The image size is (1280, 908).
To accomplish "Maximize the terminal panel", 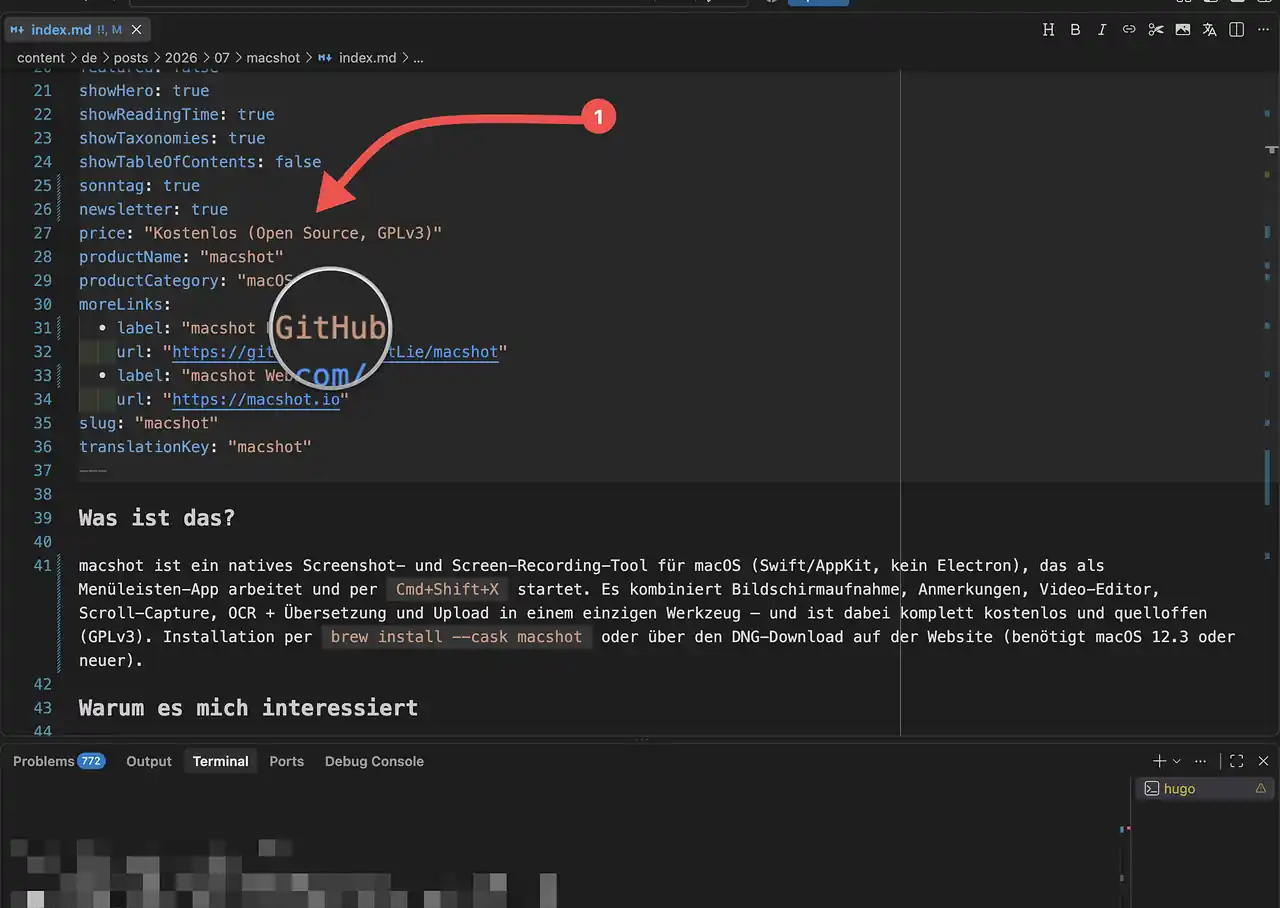I will (x=1237, y=761).
